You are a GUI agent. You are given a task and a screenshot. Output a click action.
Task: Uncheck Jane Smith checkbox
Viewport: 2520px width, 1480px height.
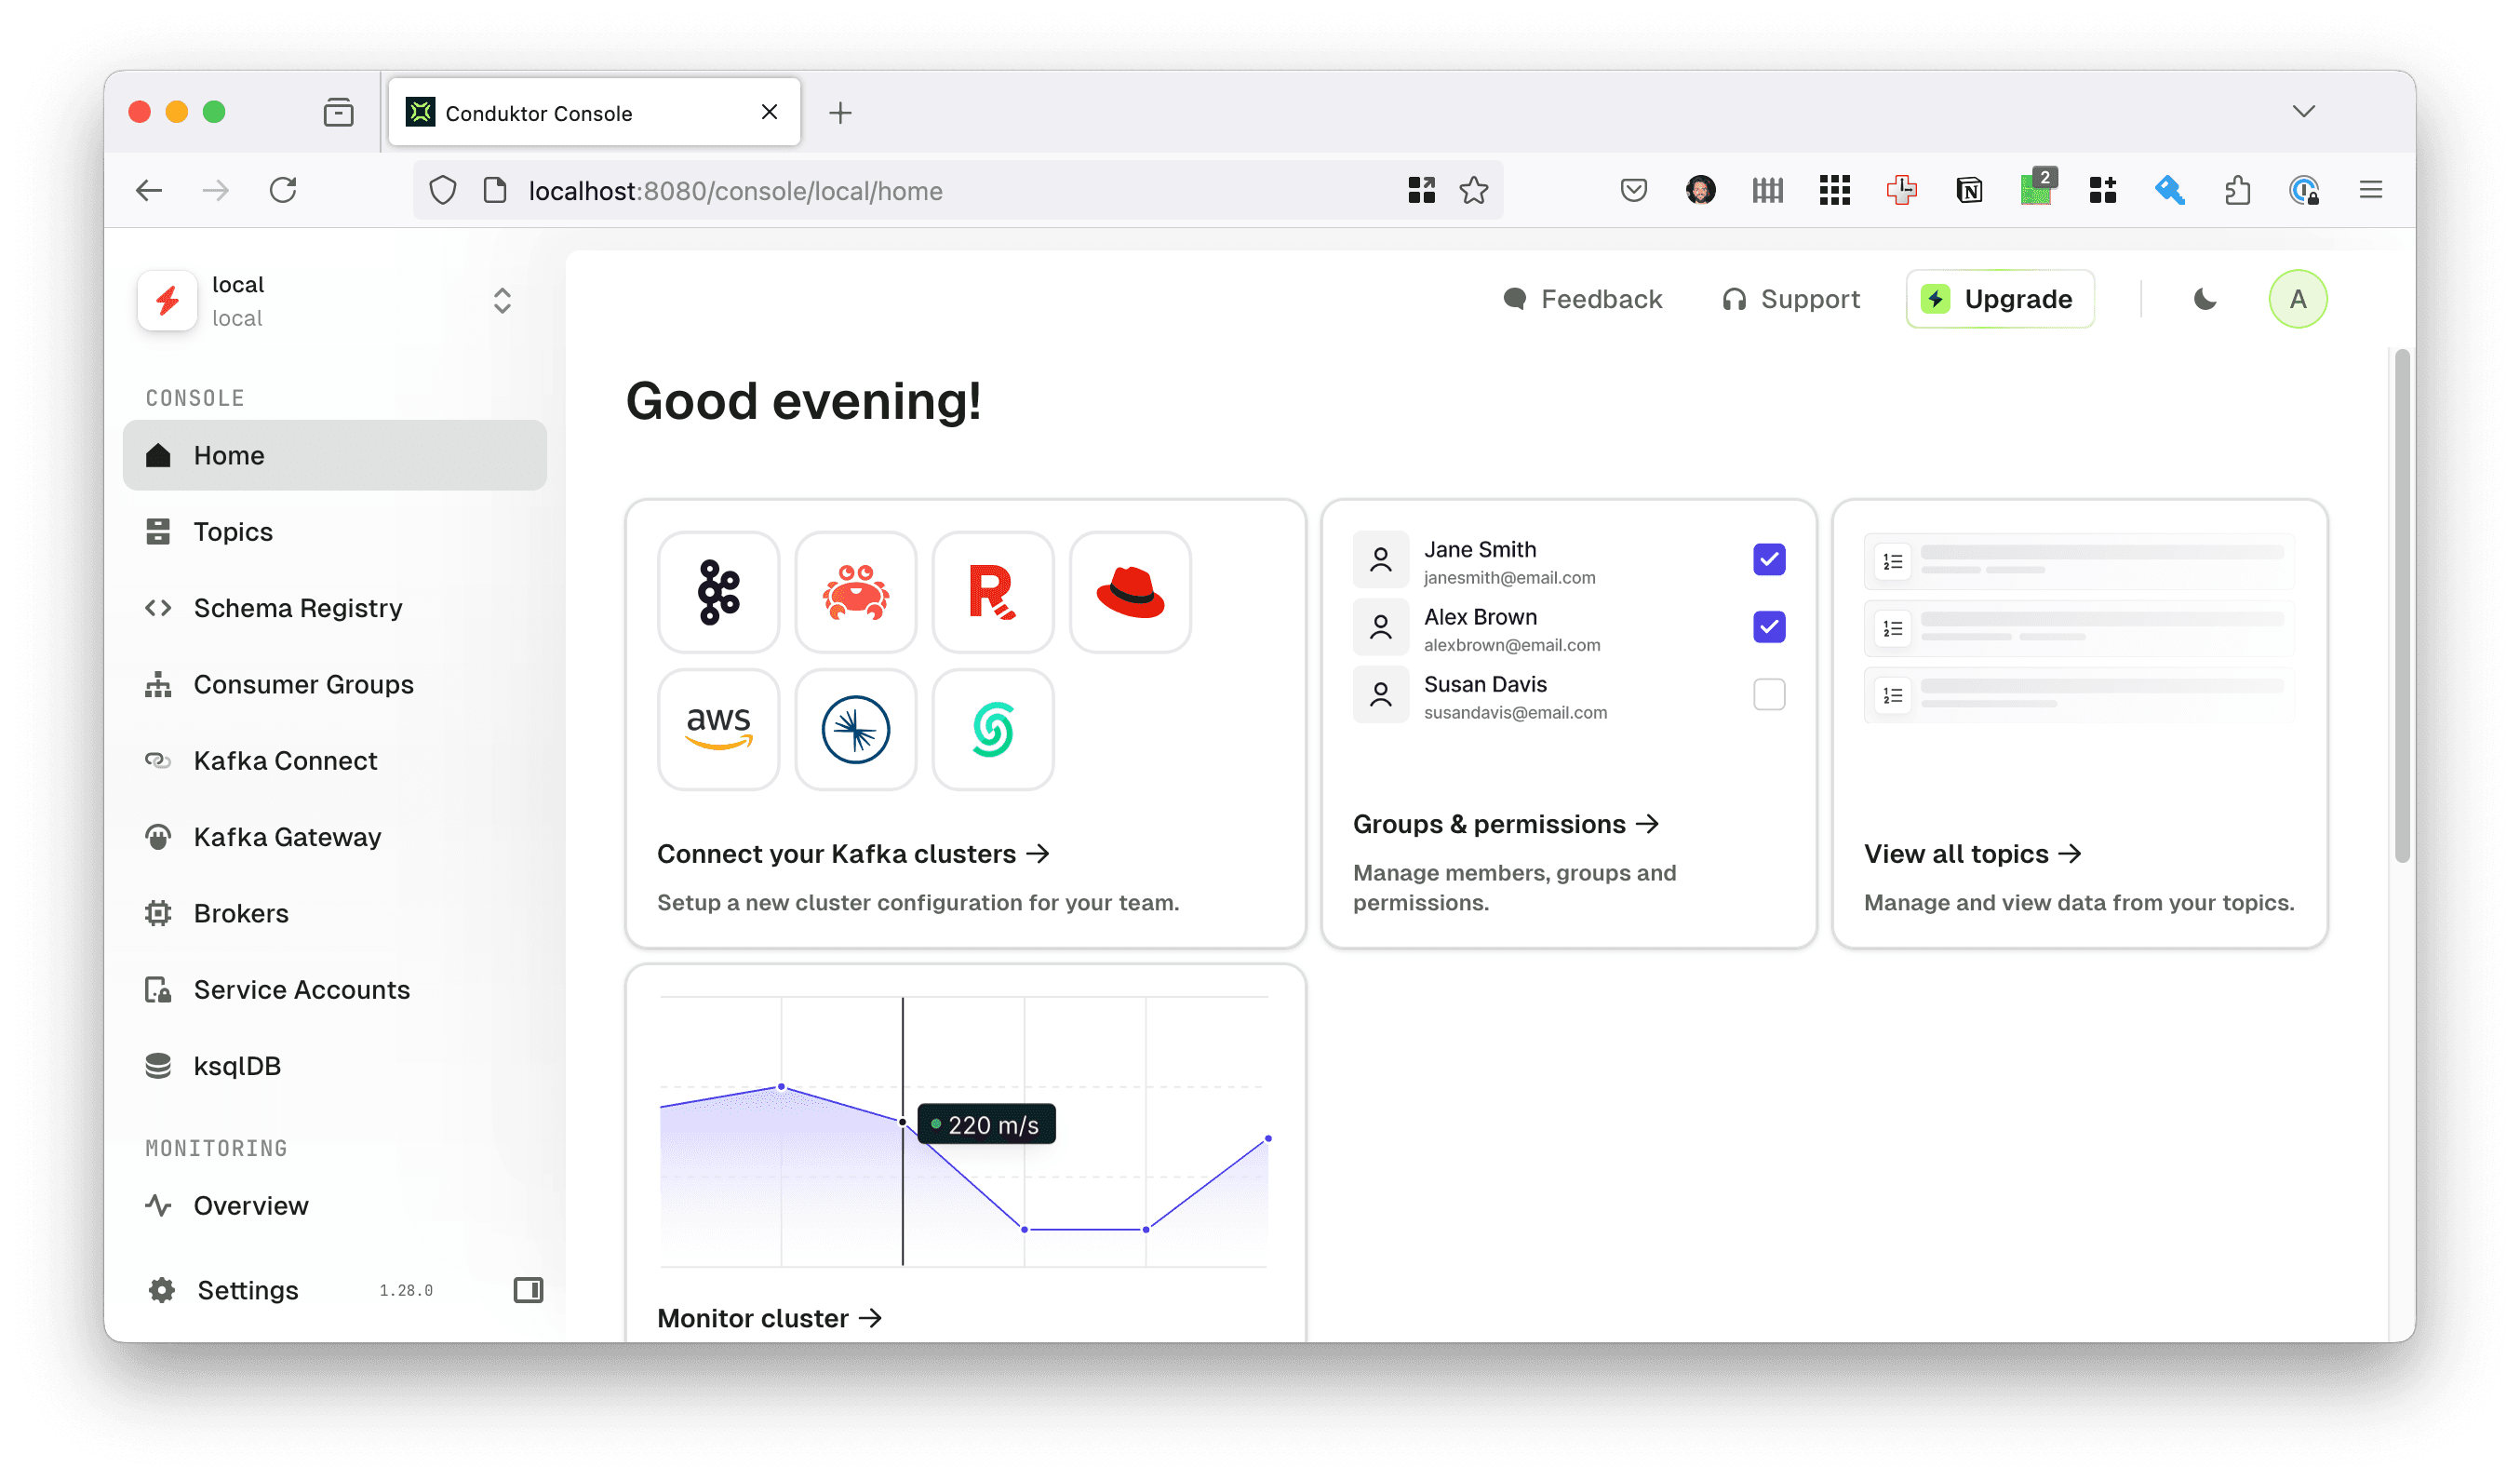(x=1769, y=559)
